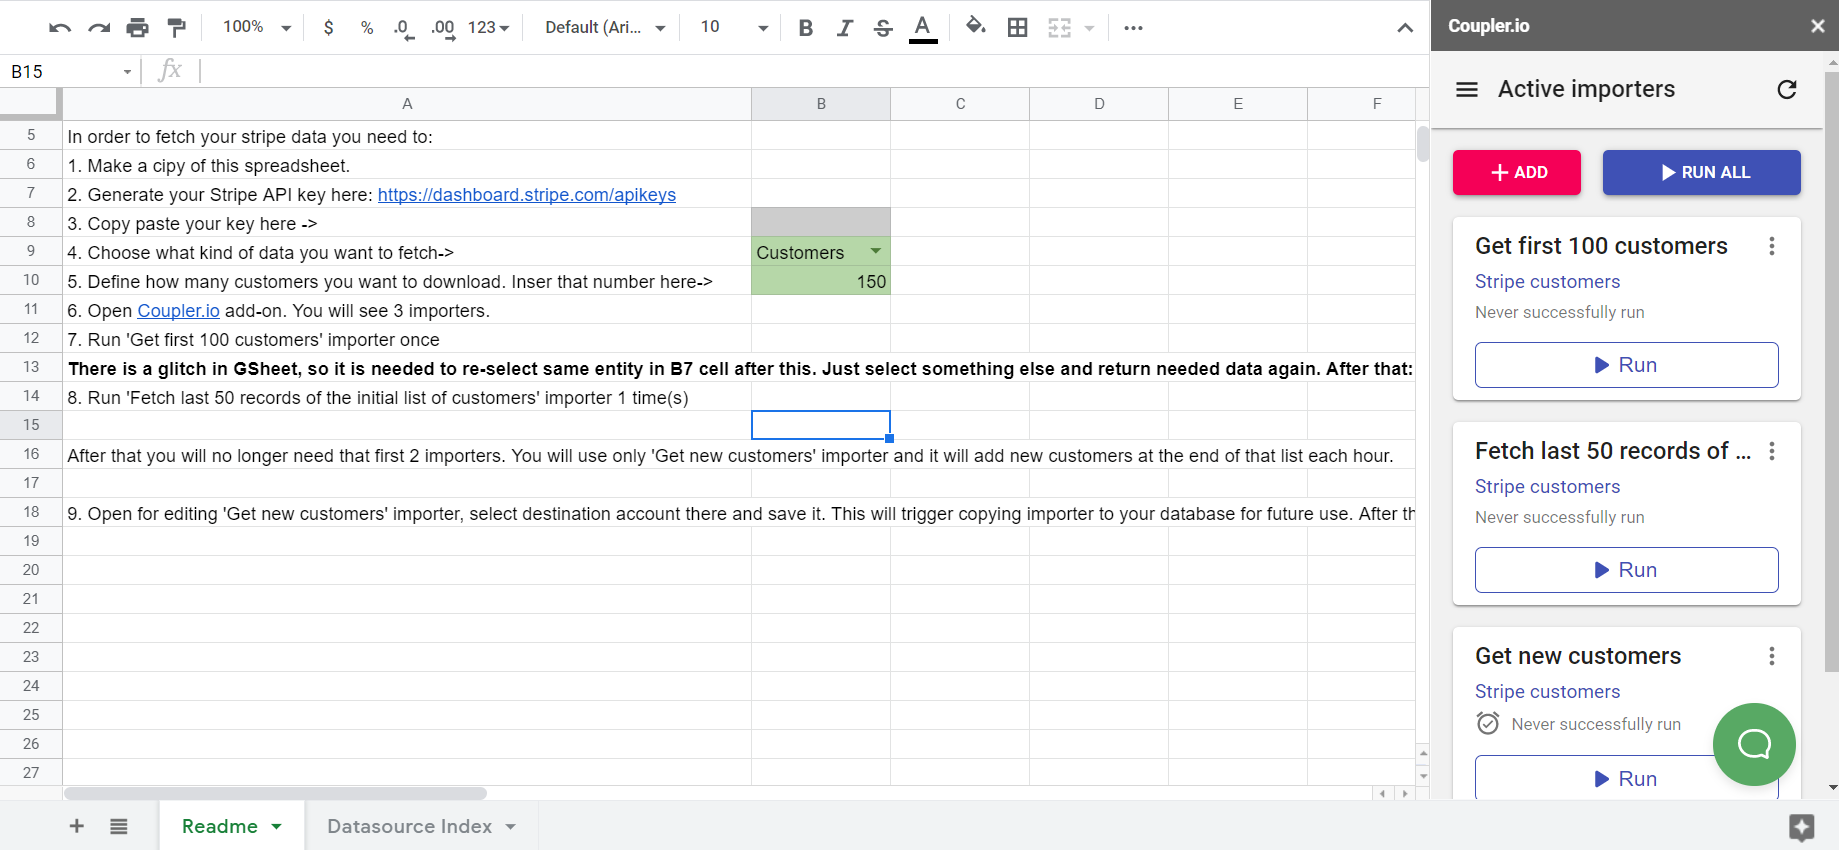The height and width of the screenshot is (850, 1839).
Task: Click the schedule alarm icon on Get new customers
Action: click(x=1488, y=723)
